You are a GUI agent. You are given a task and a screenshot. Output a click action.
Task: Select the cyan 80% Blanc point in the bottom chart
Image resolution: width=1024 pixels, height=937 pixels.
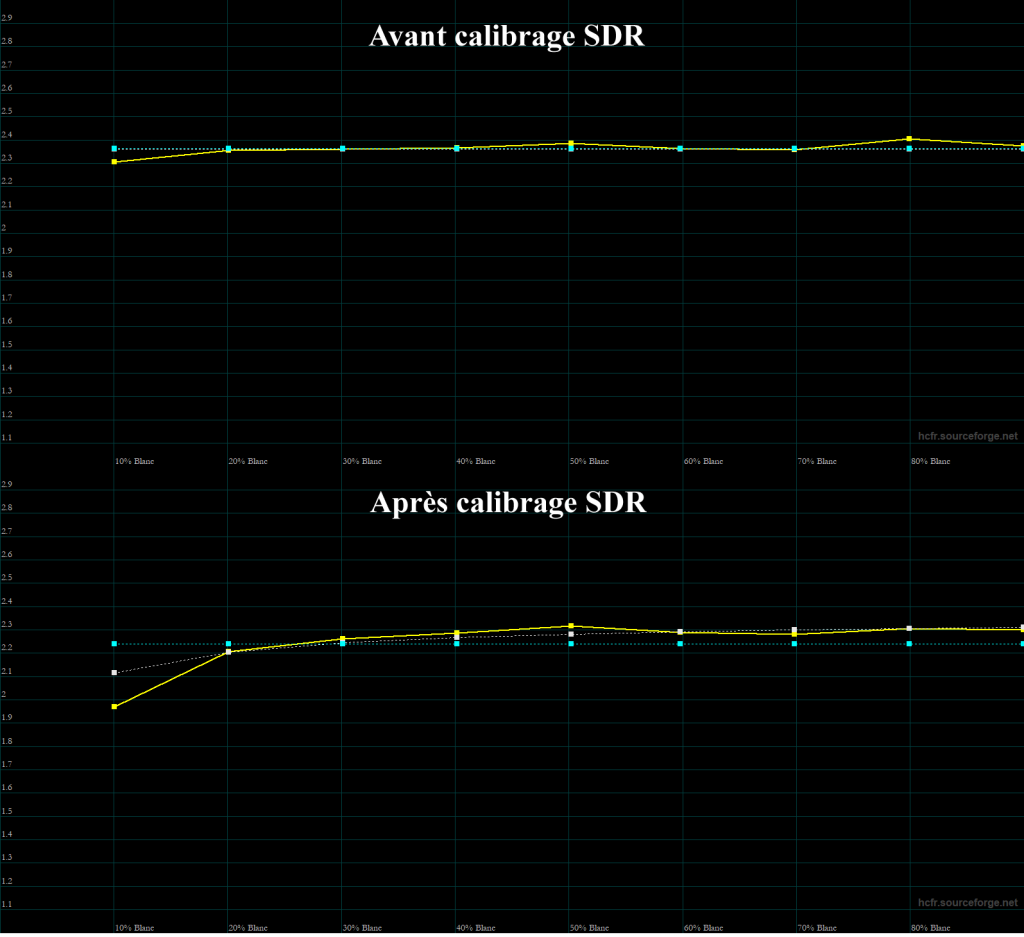click(909, 644)
